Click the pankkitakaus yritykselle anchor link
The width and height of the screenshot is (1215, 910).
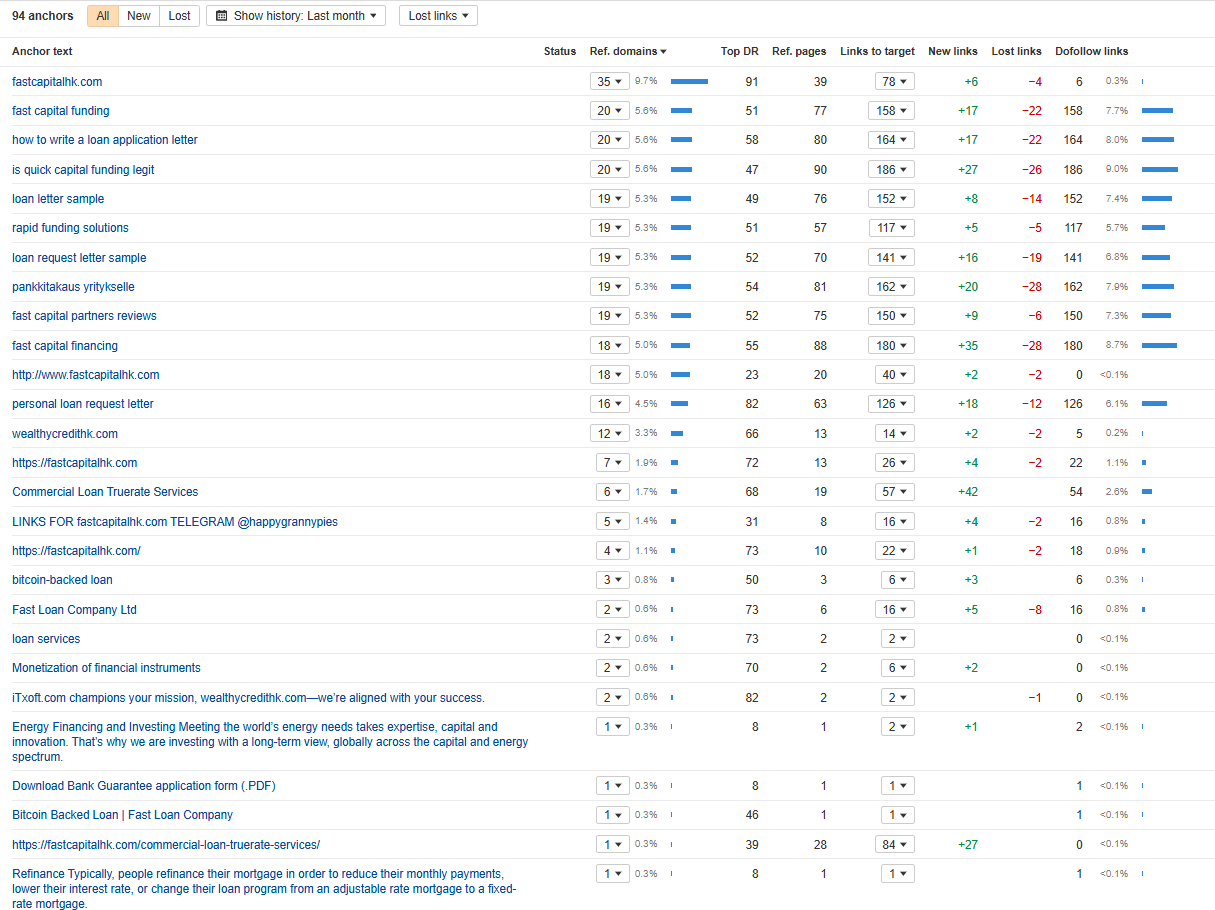73,287
